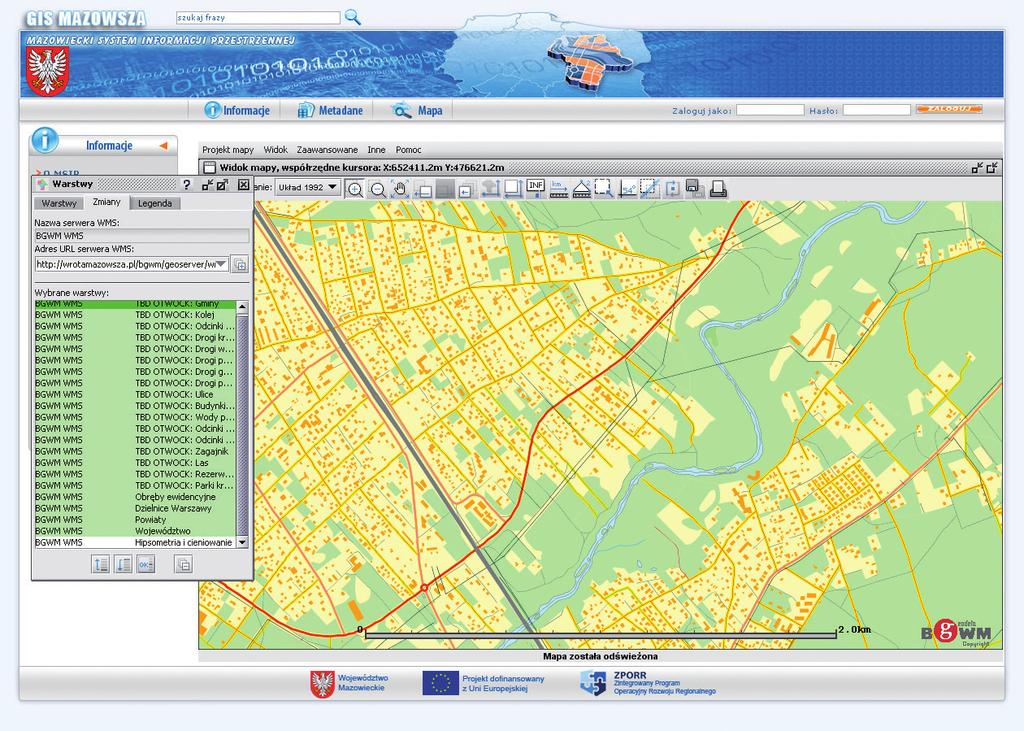1024x731 pixels.
Task: Select Powiaty layer row
Action: tap(135, 520)
